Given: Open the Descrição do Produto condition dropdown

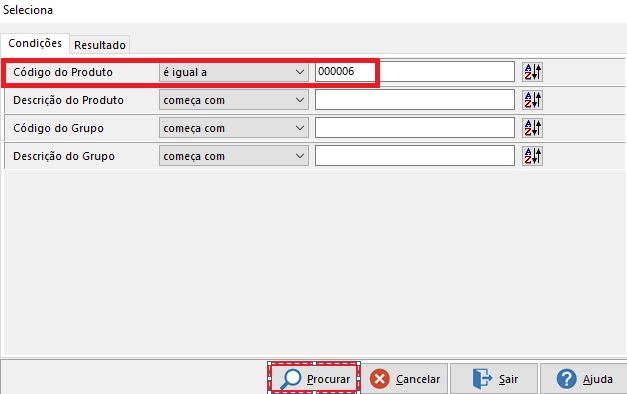Looking at the screenshot, I should [234, 100].
